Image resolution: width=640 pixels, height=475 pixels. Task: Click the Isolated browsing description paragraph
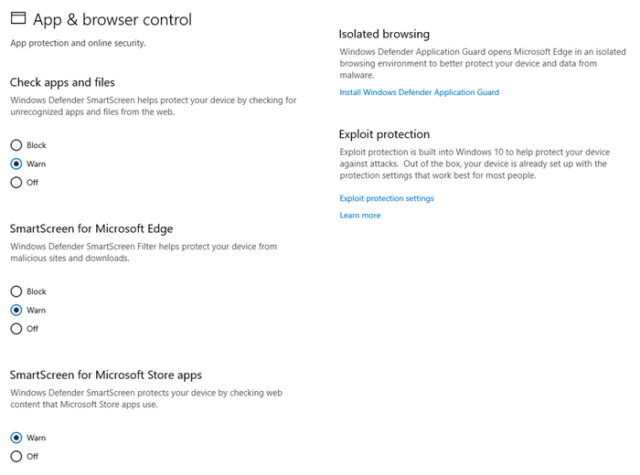point(482,62)
